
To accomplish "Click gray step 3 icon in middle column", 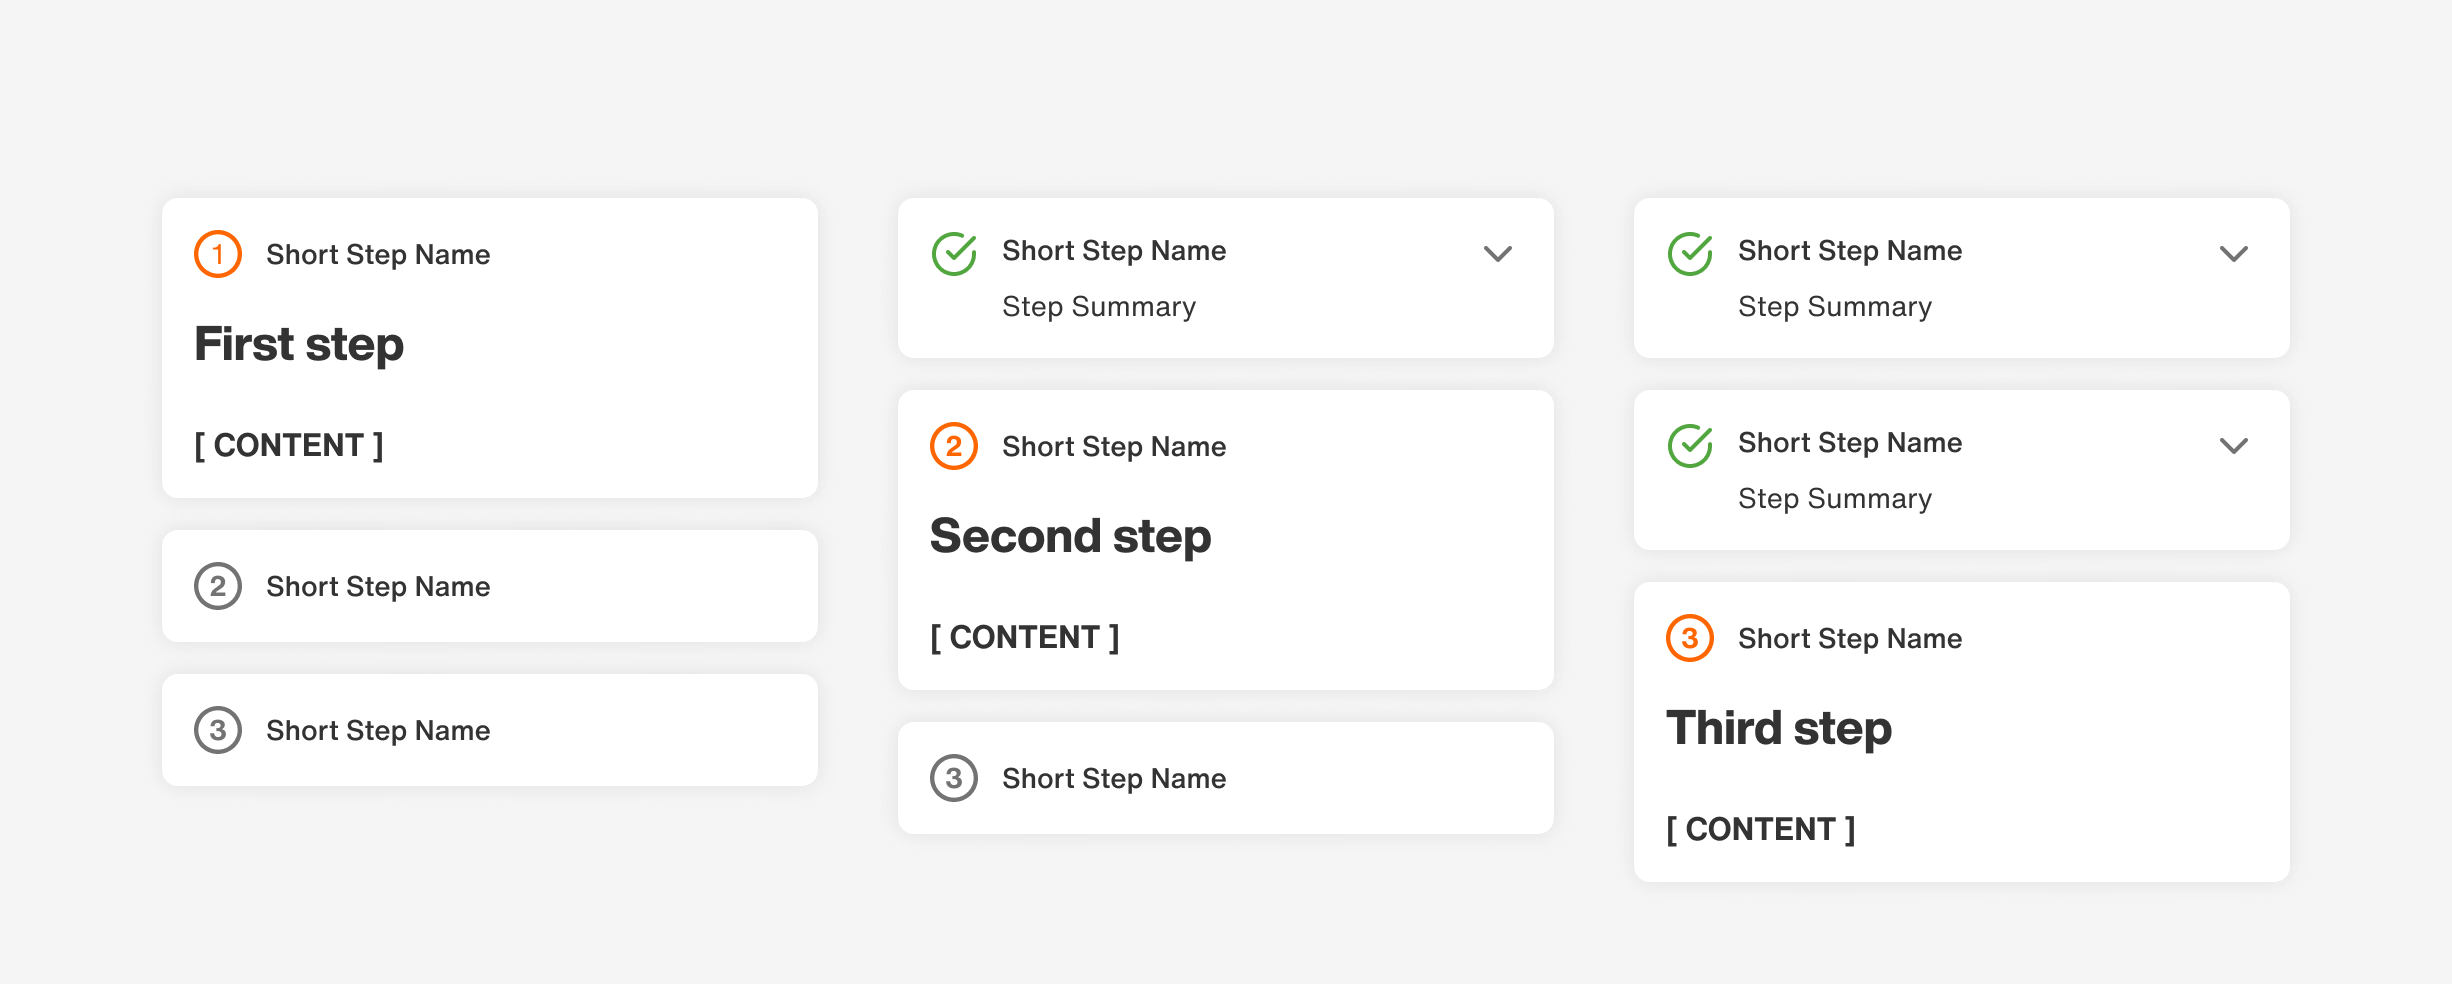I will (x=954, y=778).
